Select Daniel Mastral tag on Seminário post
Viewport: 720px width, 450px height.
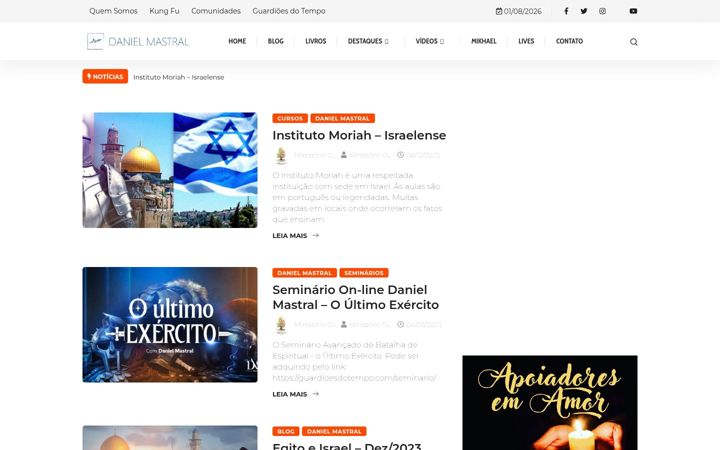click(x=304, y=273)
